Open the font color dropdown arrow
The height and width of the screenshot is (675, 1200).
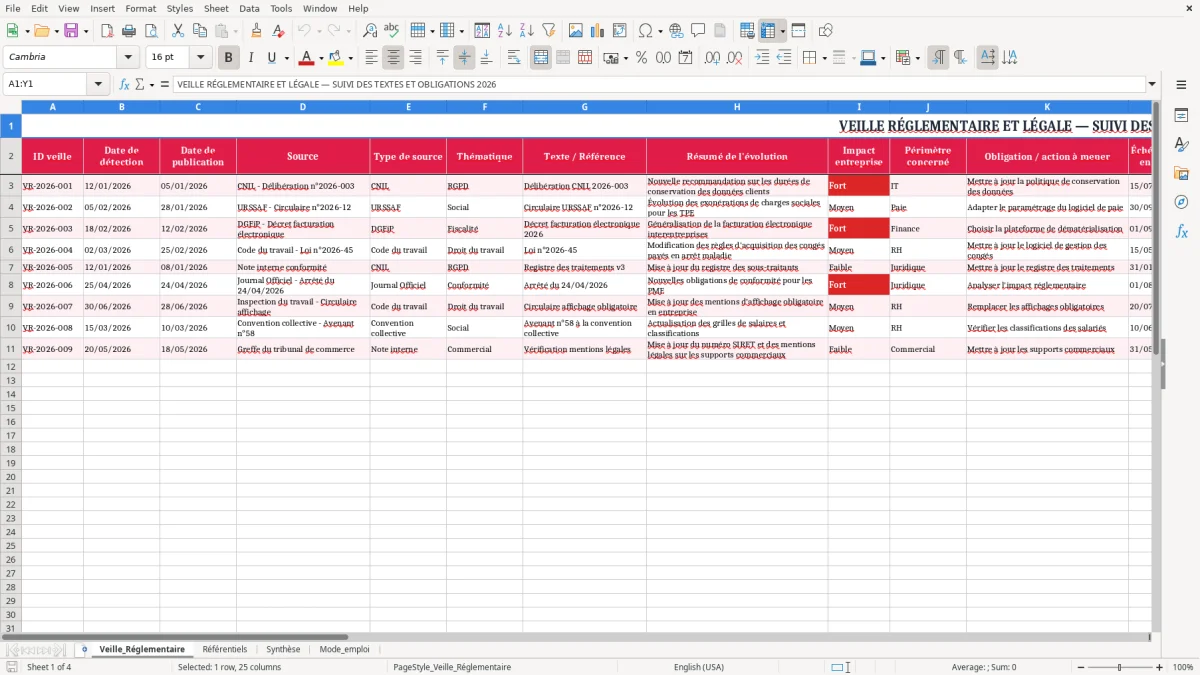tap(321, 58)
